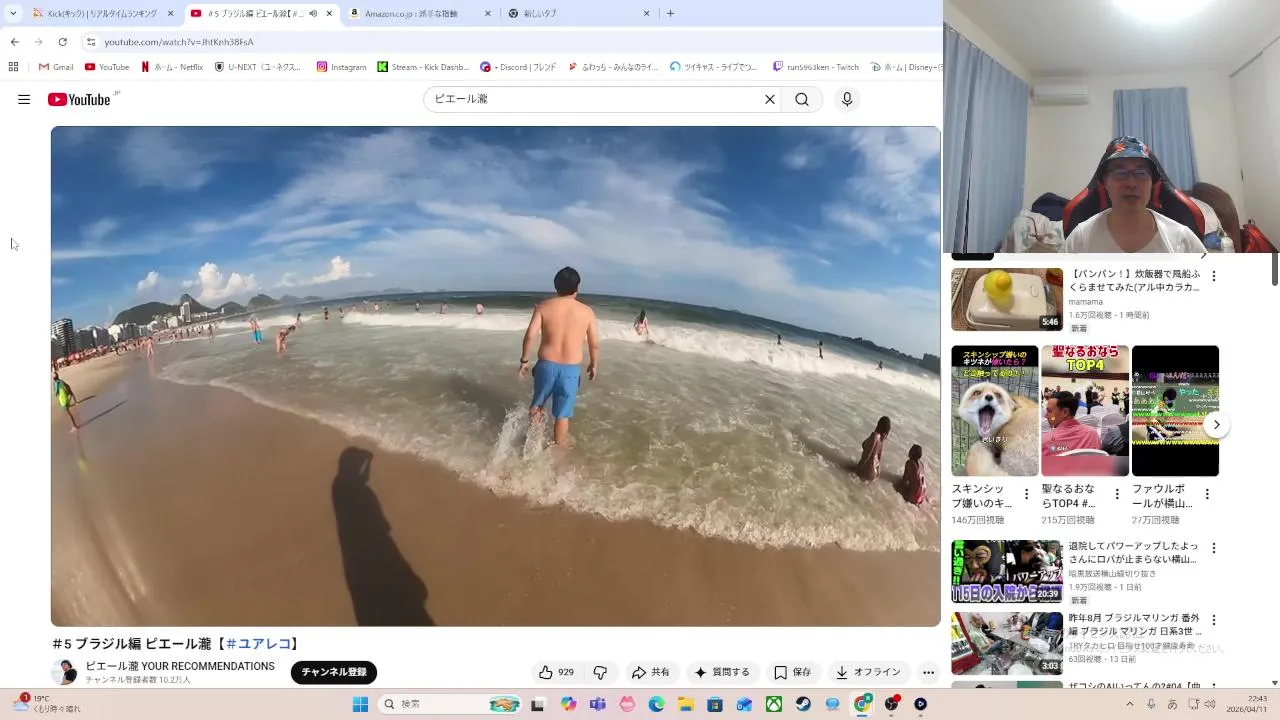
Task: Click the YouTube logo to go home
Action: [79, 99]
